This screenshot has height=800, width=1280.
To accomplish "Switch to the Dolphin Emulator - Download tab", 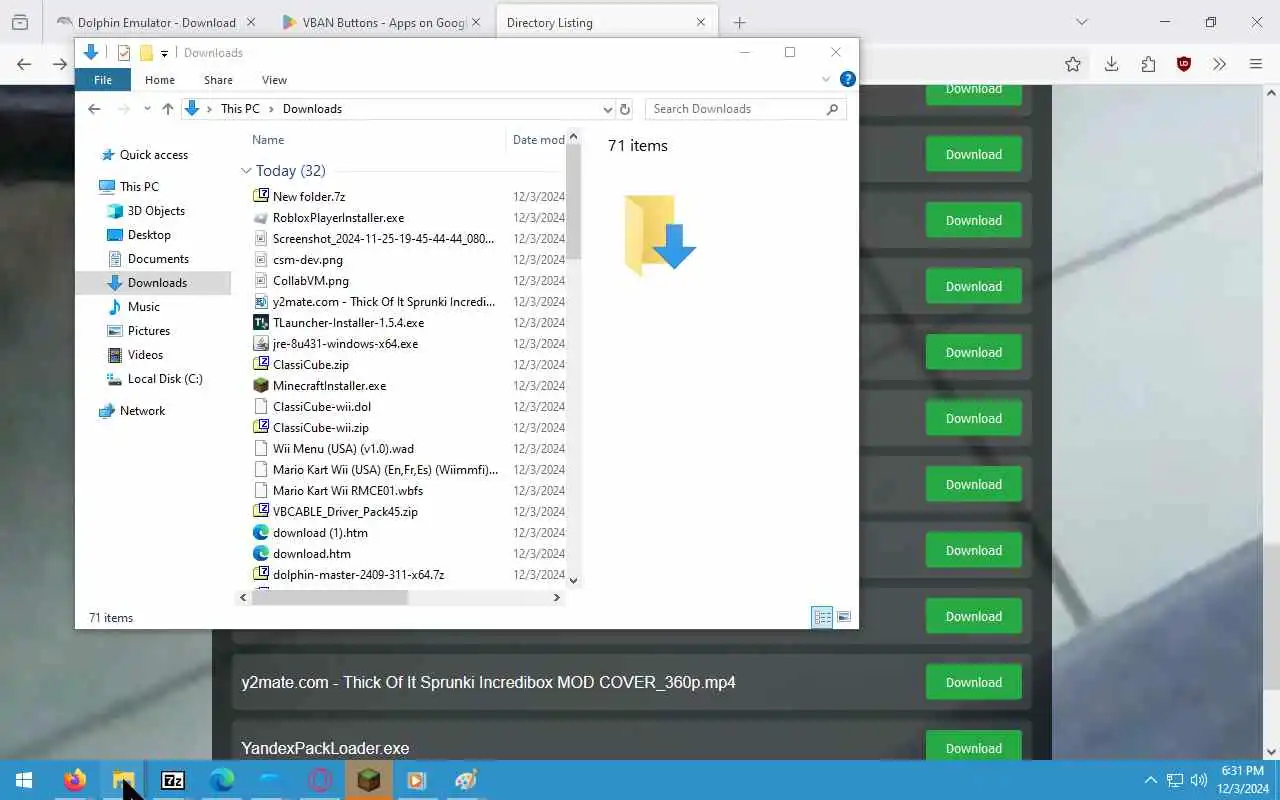I will [x=156, y=22].
